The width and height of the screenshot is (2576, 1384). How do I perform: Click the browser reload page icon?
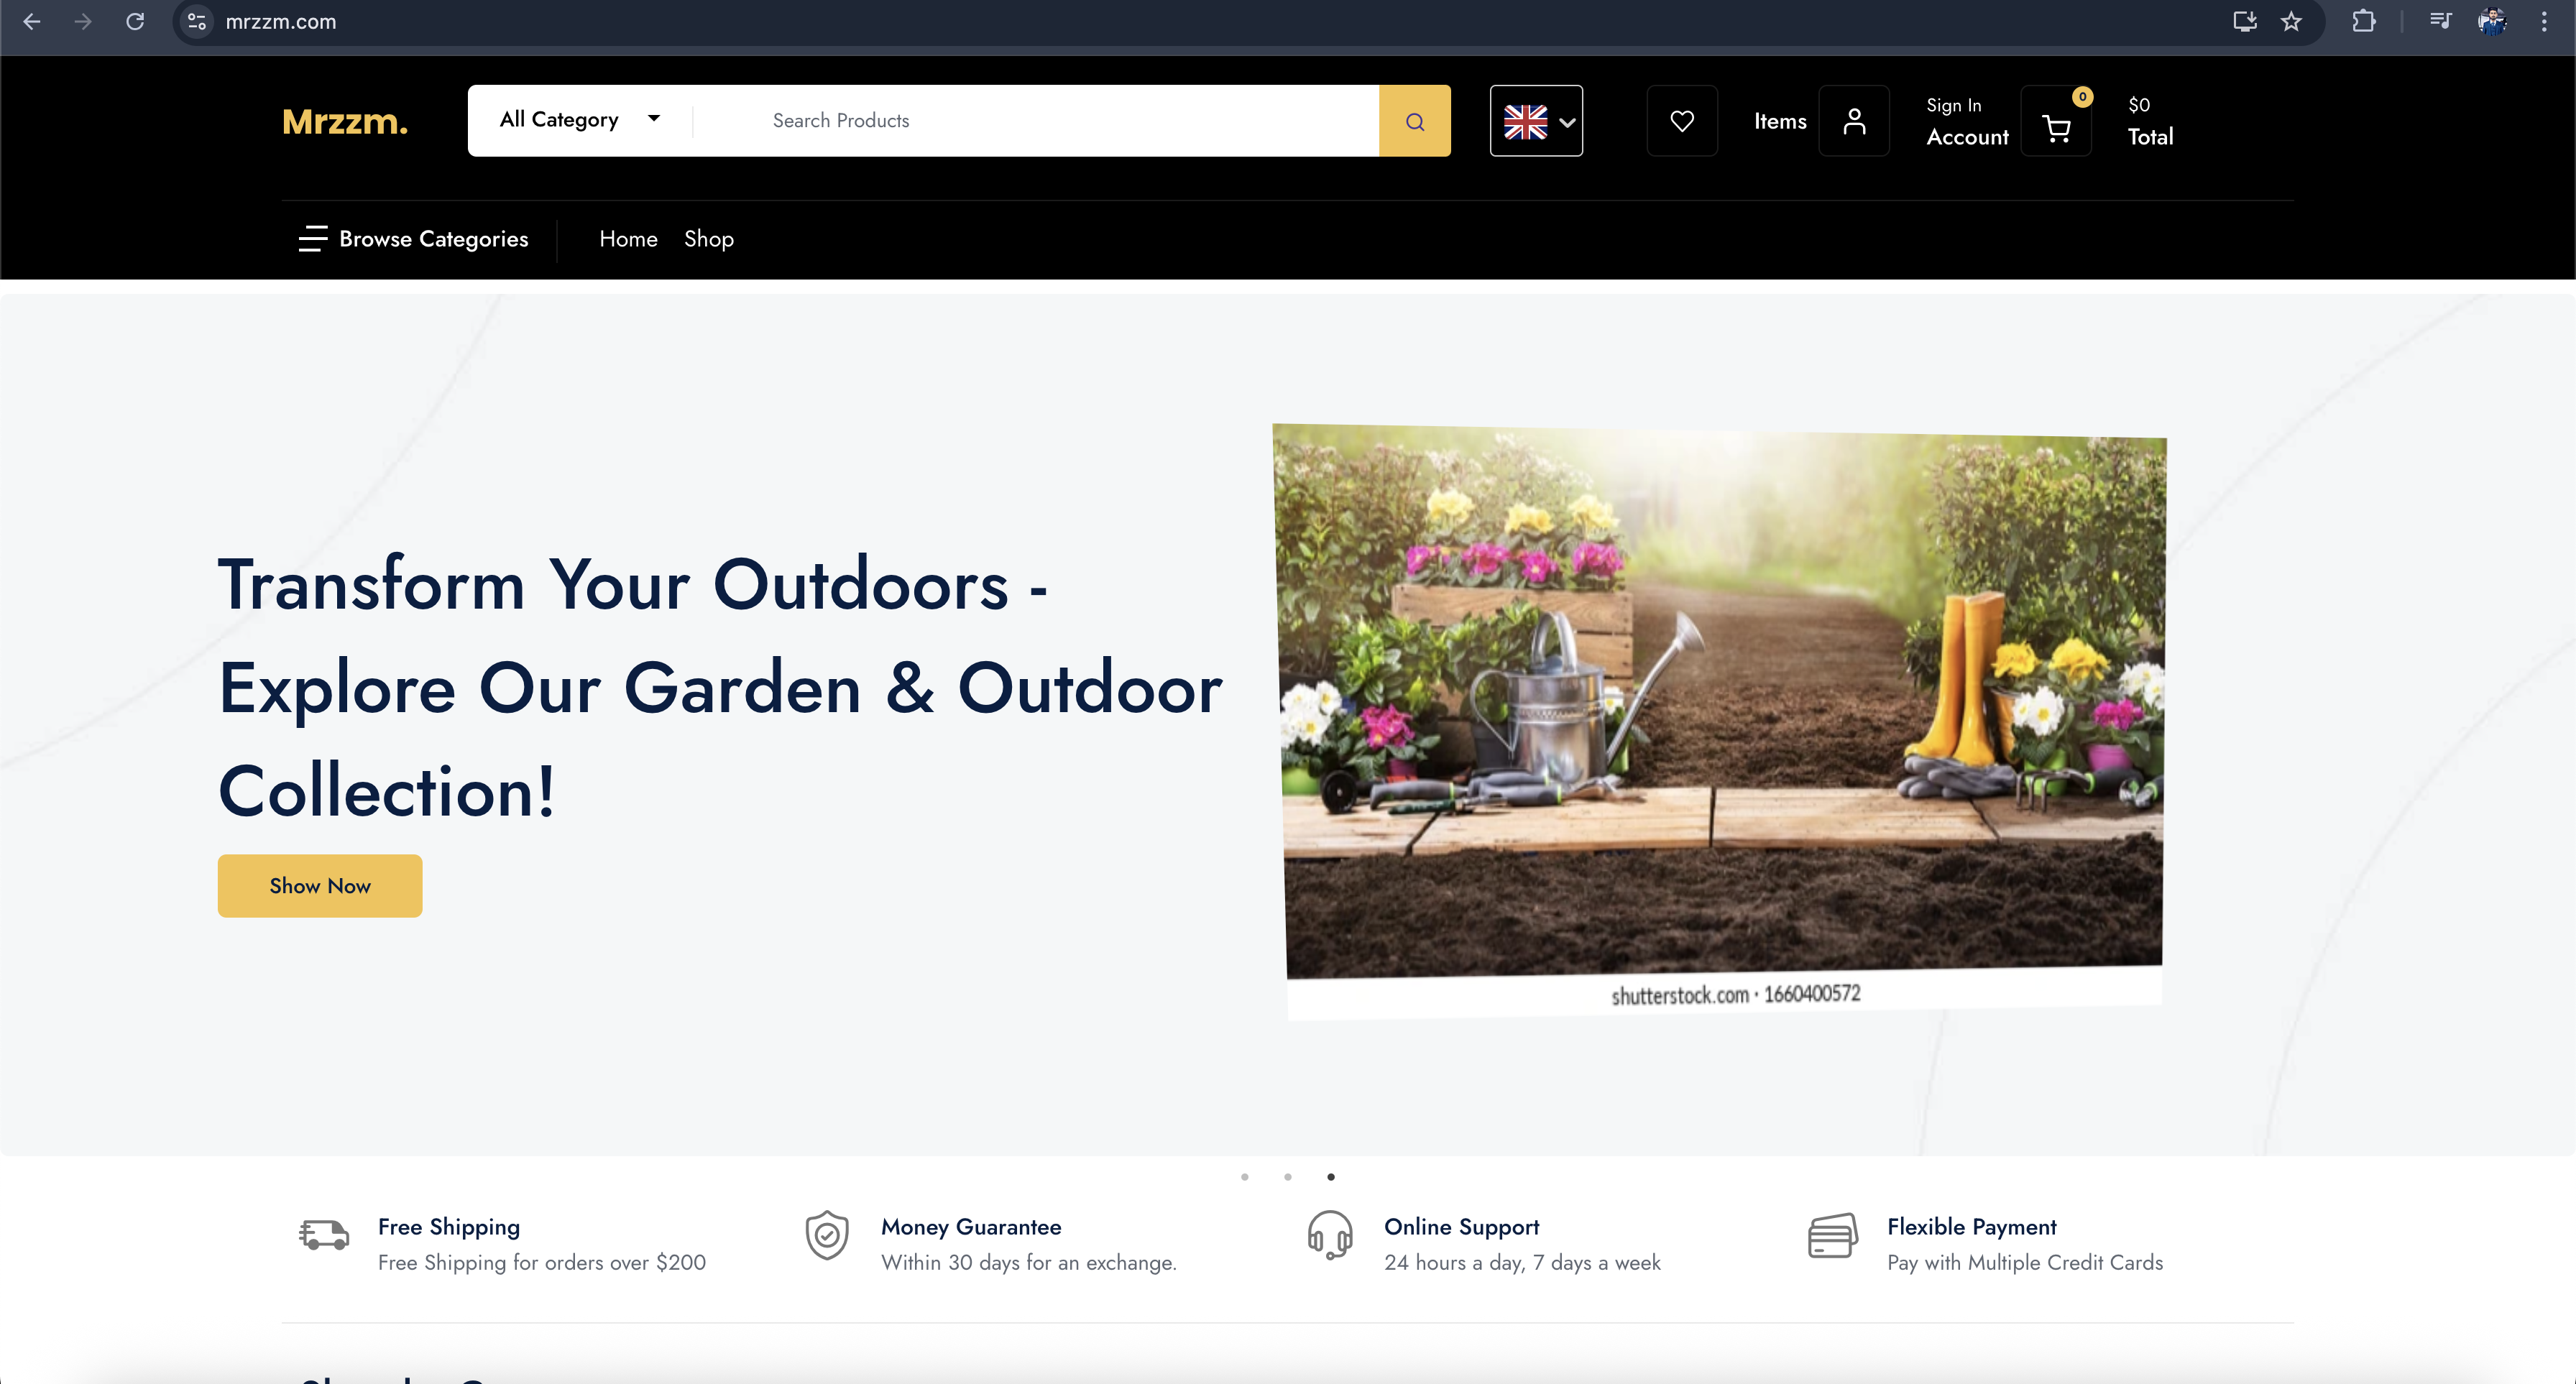pyautogui.click(x=135, y=21)
